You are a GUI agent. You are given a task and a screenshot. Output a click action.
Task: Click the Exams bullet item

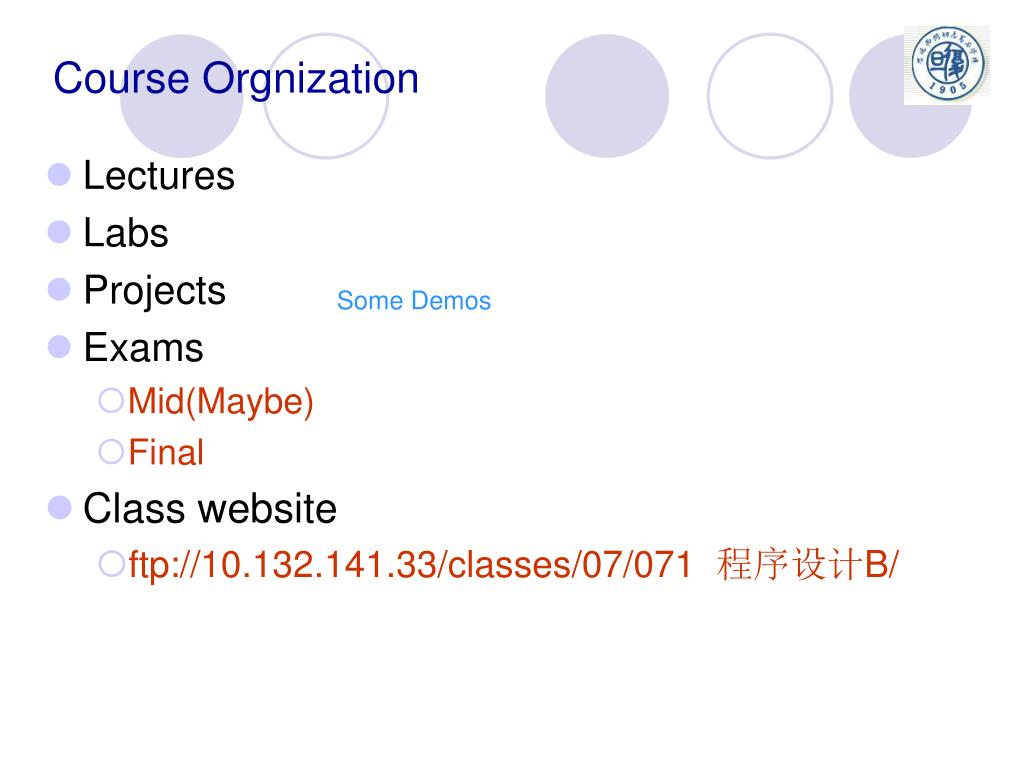(x=144, y=347)
